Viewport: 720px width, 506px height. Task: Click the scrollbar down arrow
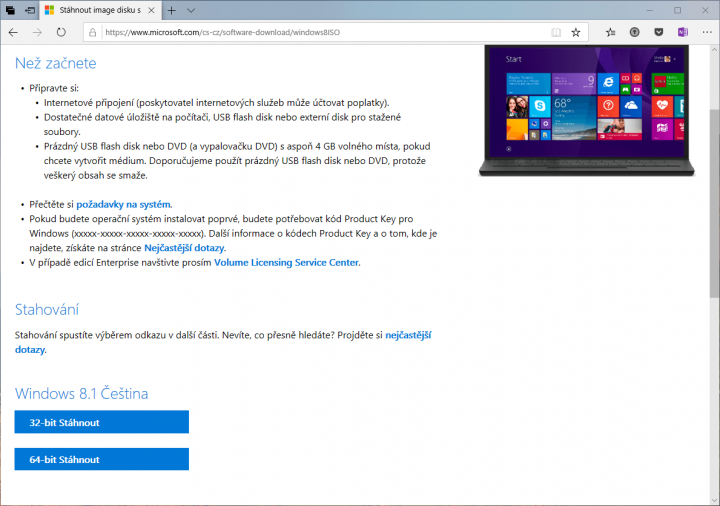[x=714, y=500]
